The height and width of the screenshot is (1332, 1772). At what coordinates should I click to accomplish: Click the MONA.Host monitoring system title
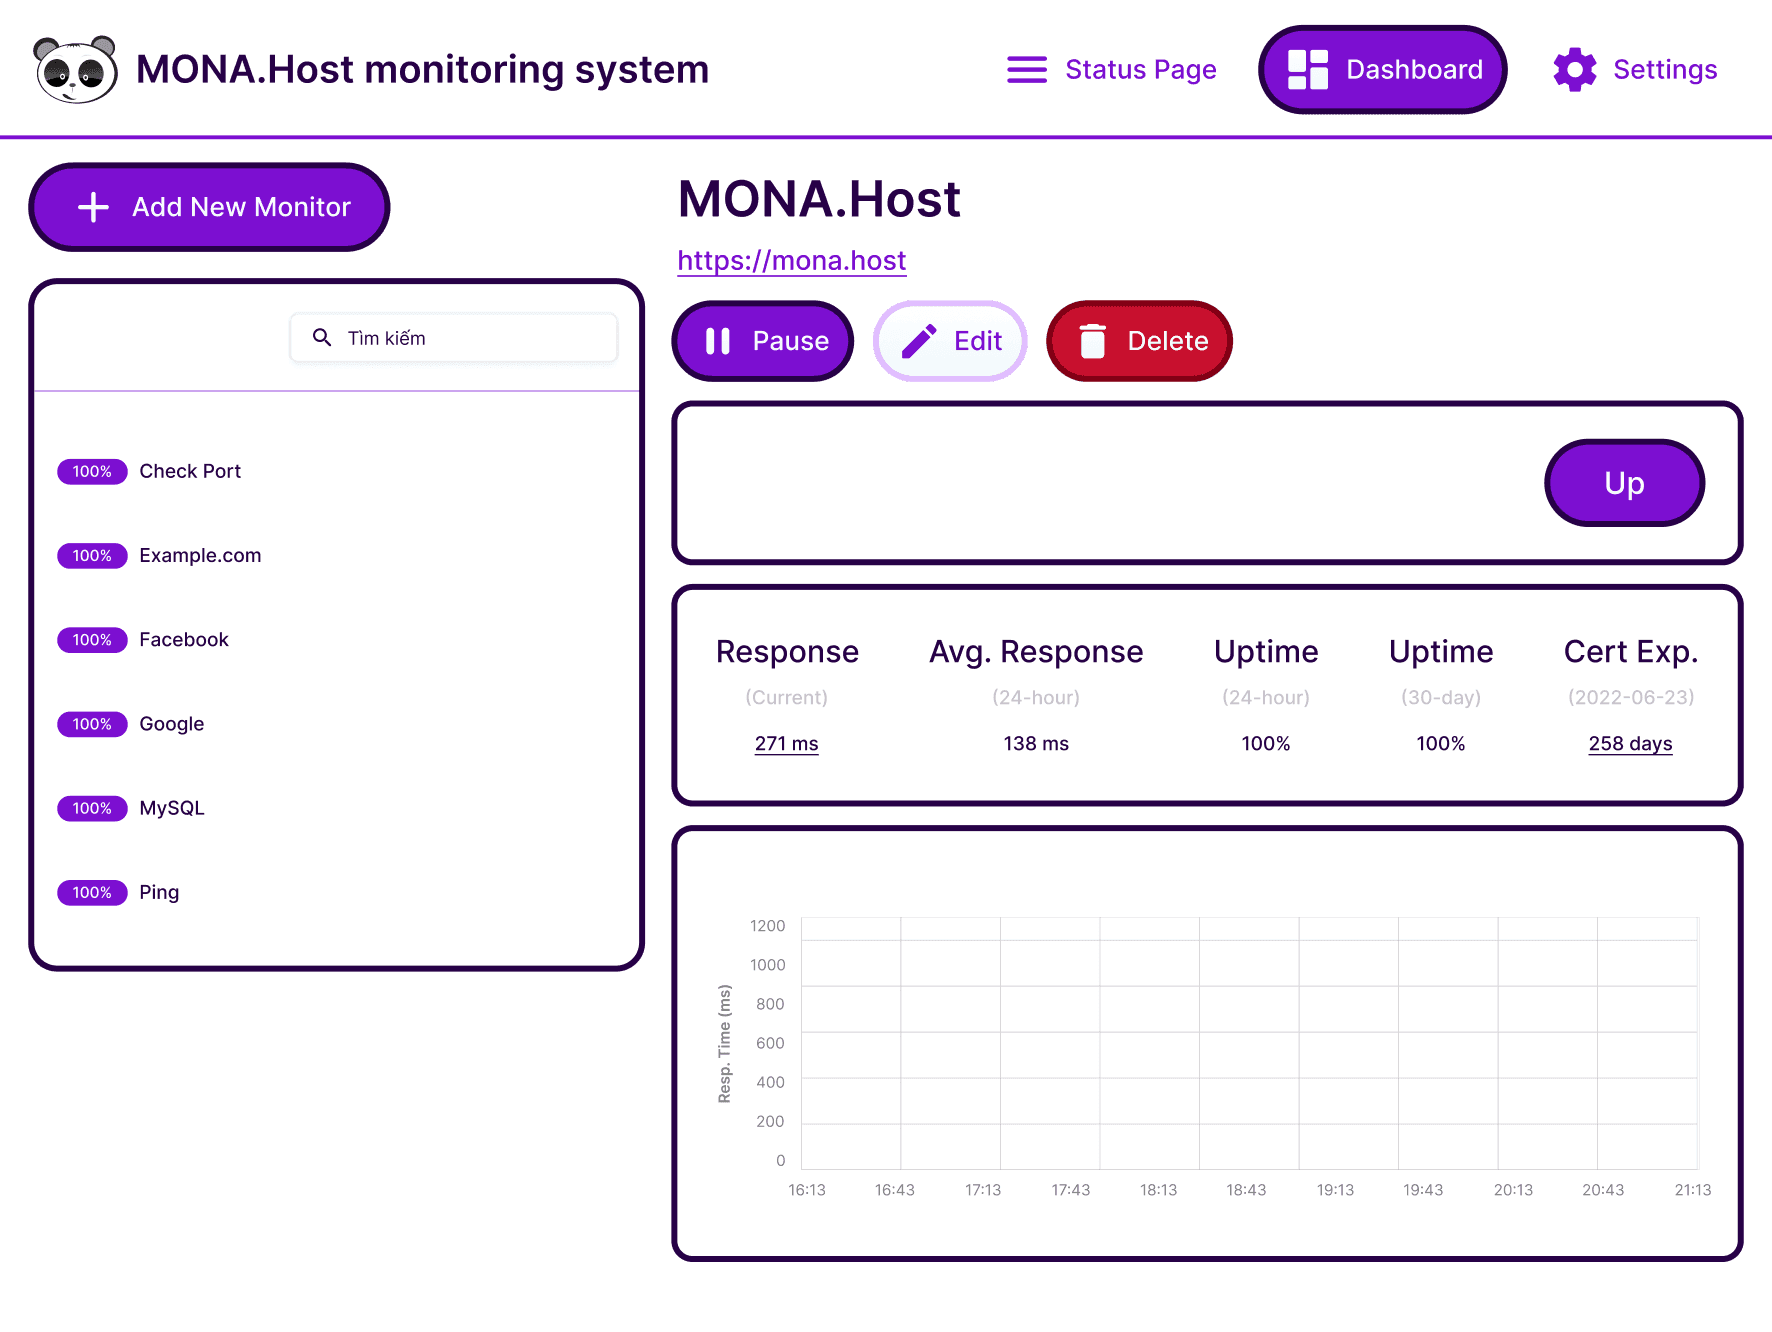(x=422, y=70)
